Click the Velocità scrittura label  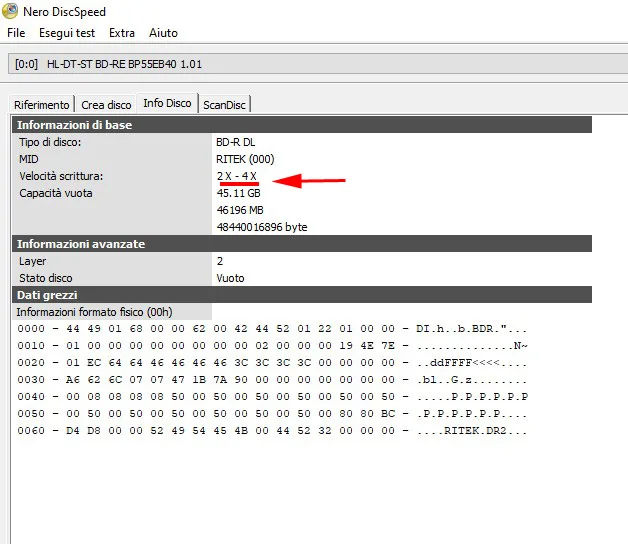61,176
